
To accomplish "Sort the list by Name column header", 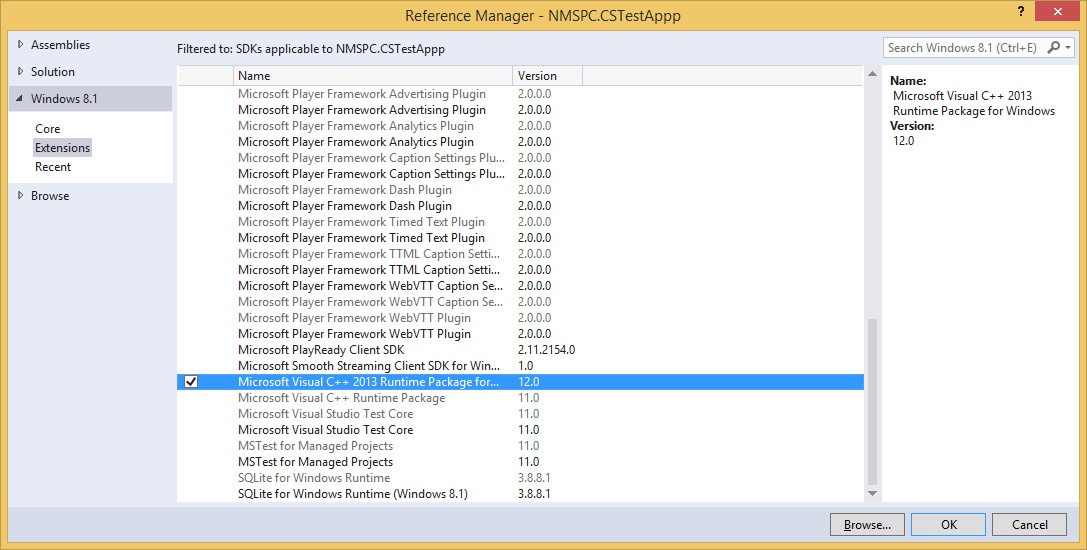I will pyautogui.click(x=373, y=76).
